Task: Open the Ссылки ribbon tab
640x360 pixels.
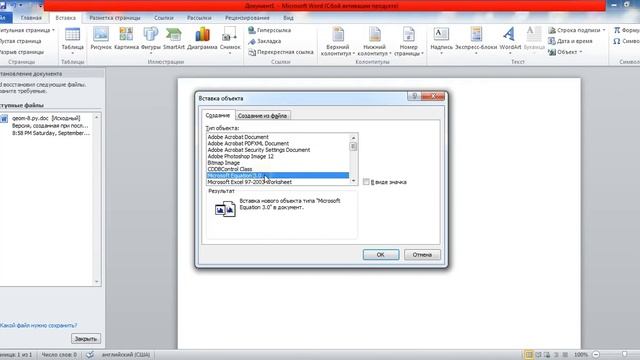Action: coord(164,18)
